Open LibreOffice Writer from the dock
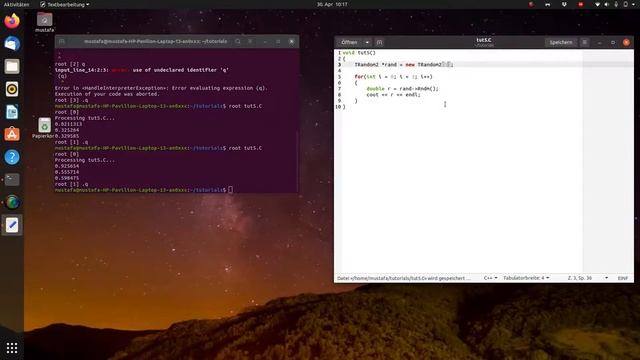The height and width of the screenshot is (360, 640). pos(12,111)
